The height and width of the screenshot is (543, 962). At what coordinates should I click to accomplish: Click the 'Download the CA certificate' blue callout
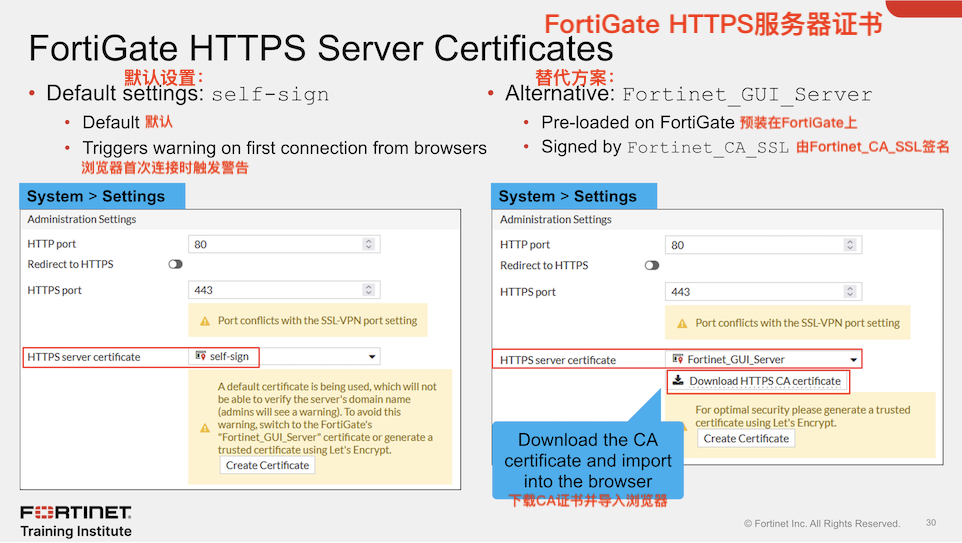(x=588, y=460)
